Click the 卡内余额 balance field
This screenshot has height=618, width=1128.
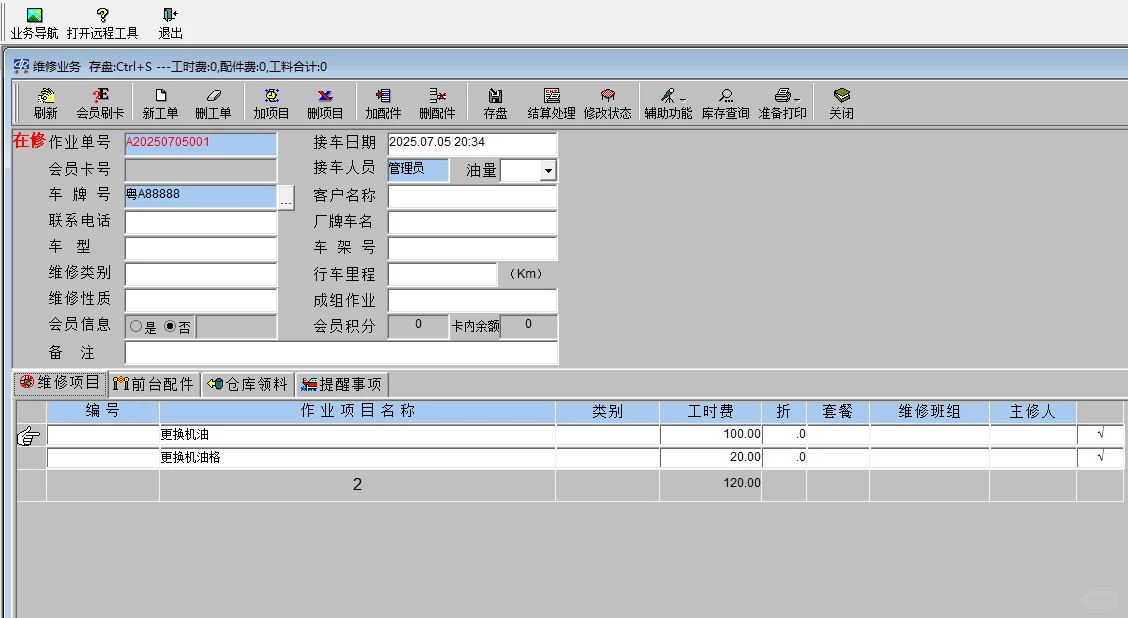pos(529,326)
